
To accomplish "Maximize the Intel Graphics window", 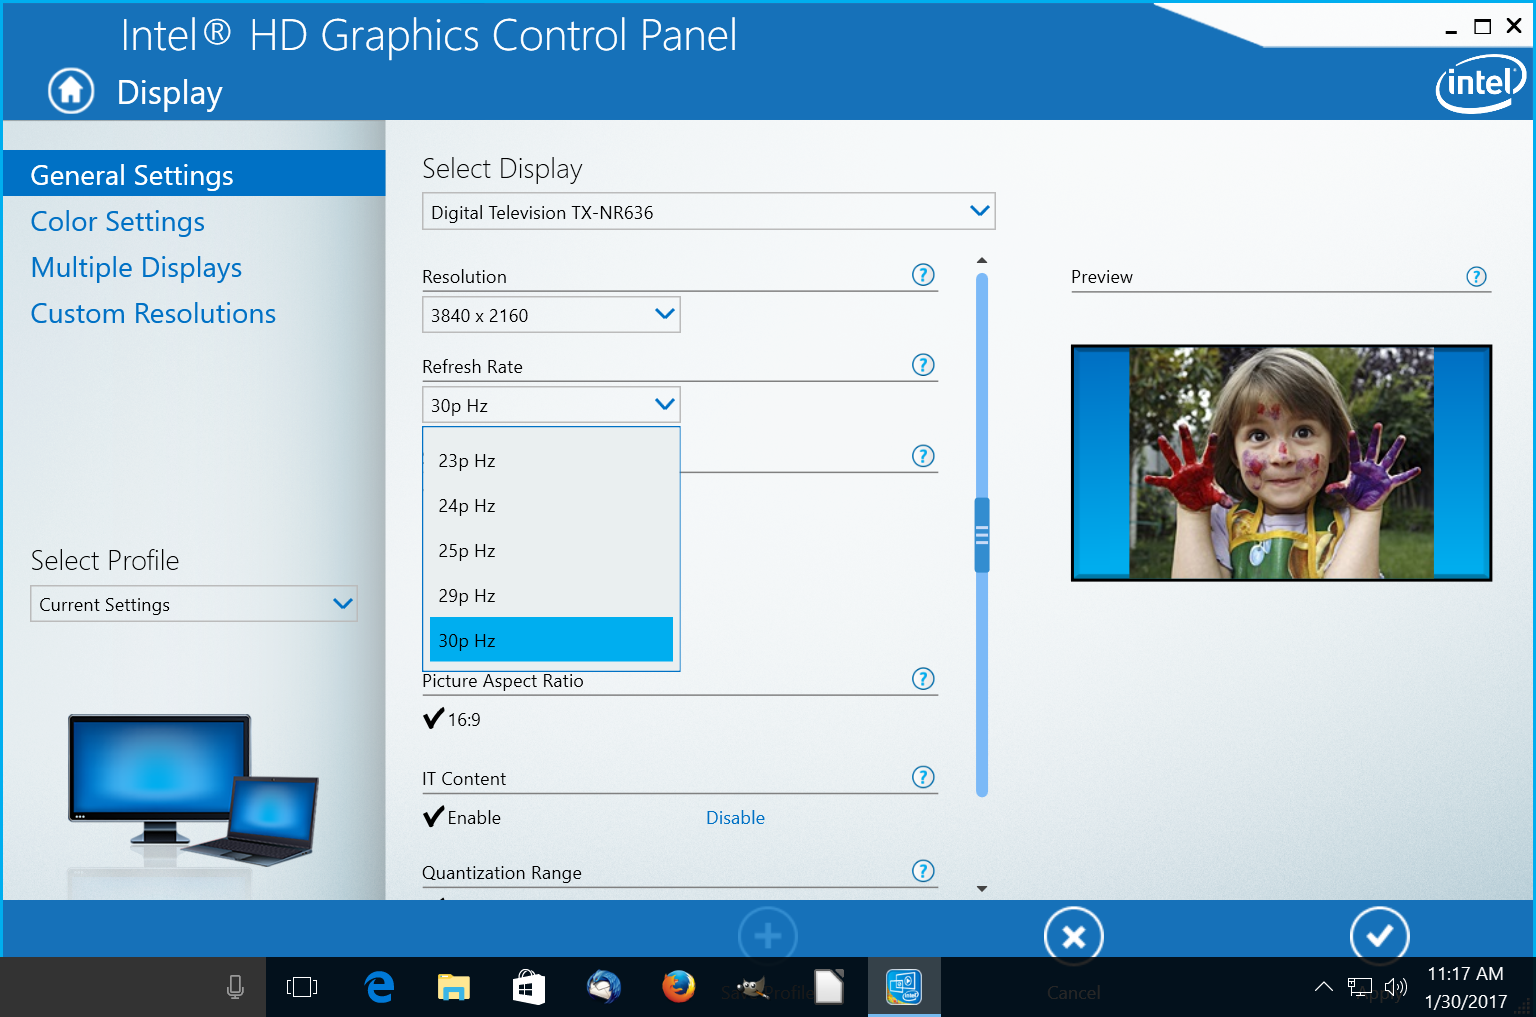I will coord(1483,27).
